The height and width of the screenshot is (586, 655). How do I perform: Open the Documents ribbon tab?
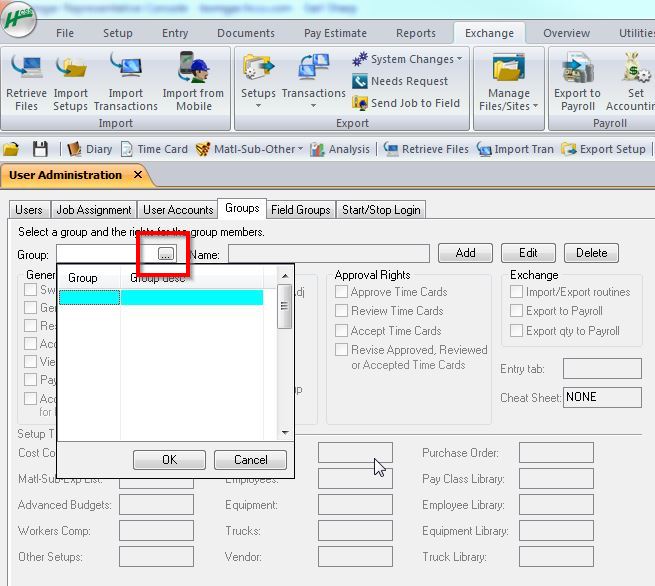tap(246, 33)
